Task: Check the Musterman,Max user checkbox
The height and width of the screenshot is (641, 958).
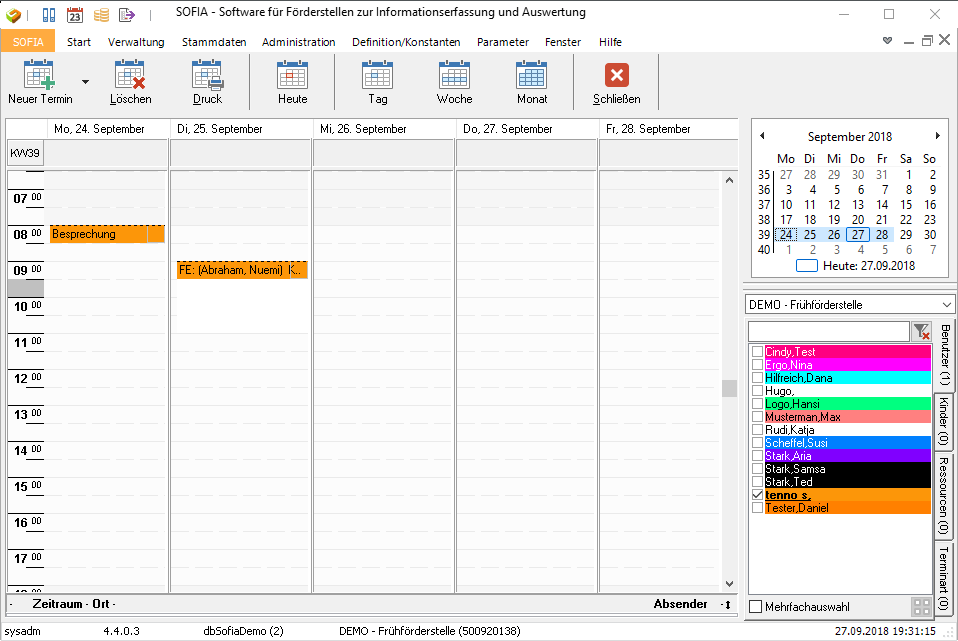Action: point(757,417)
